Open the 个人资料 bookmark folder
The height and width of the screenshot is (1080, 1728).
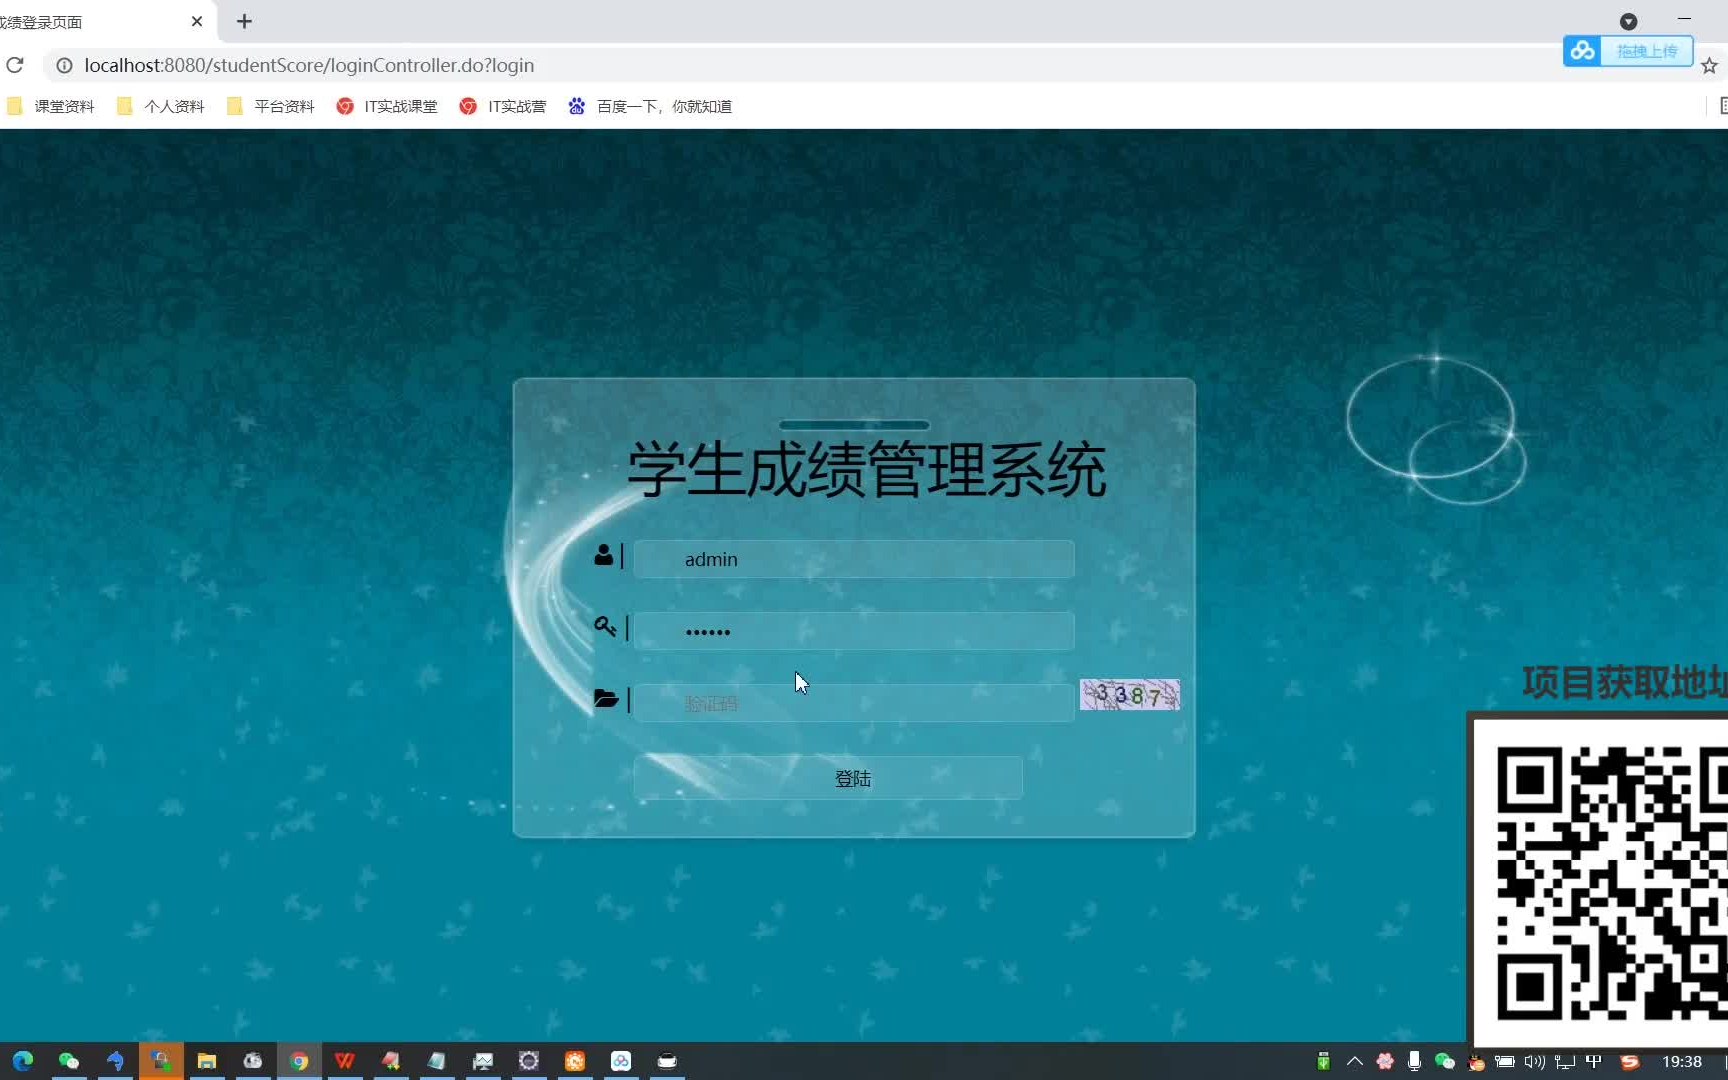[161, 106]
